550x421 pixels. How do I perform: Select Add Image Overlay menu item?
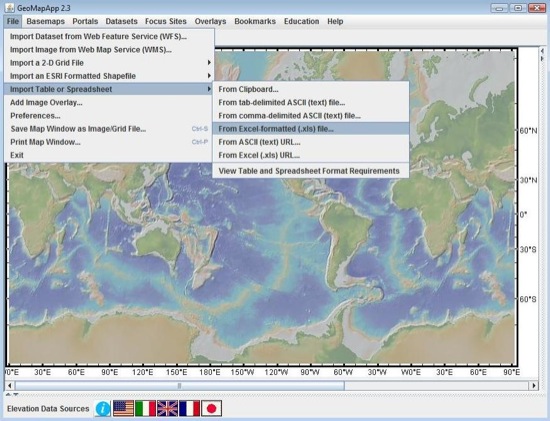pos(108,102)
